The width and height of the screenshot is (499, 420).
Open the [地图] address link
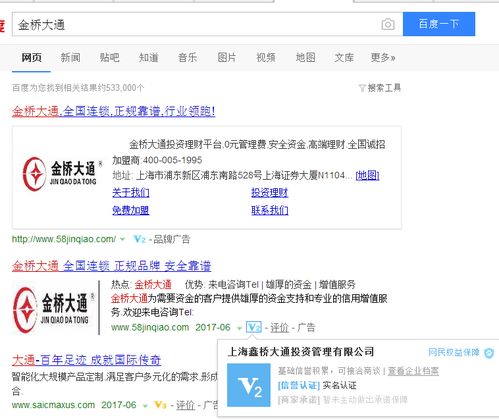point(367,175)
